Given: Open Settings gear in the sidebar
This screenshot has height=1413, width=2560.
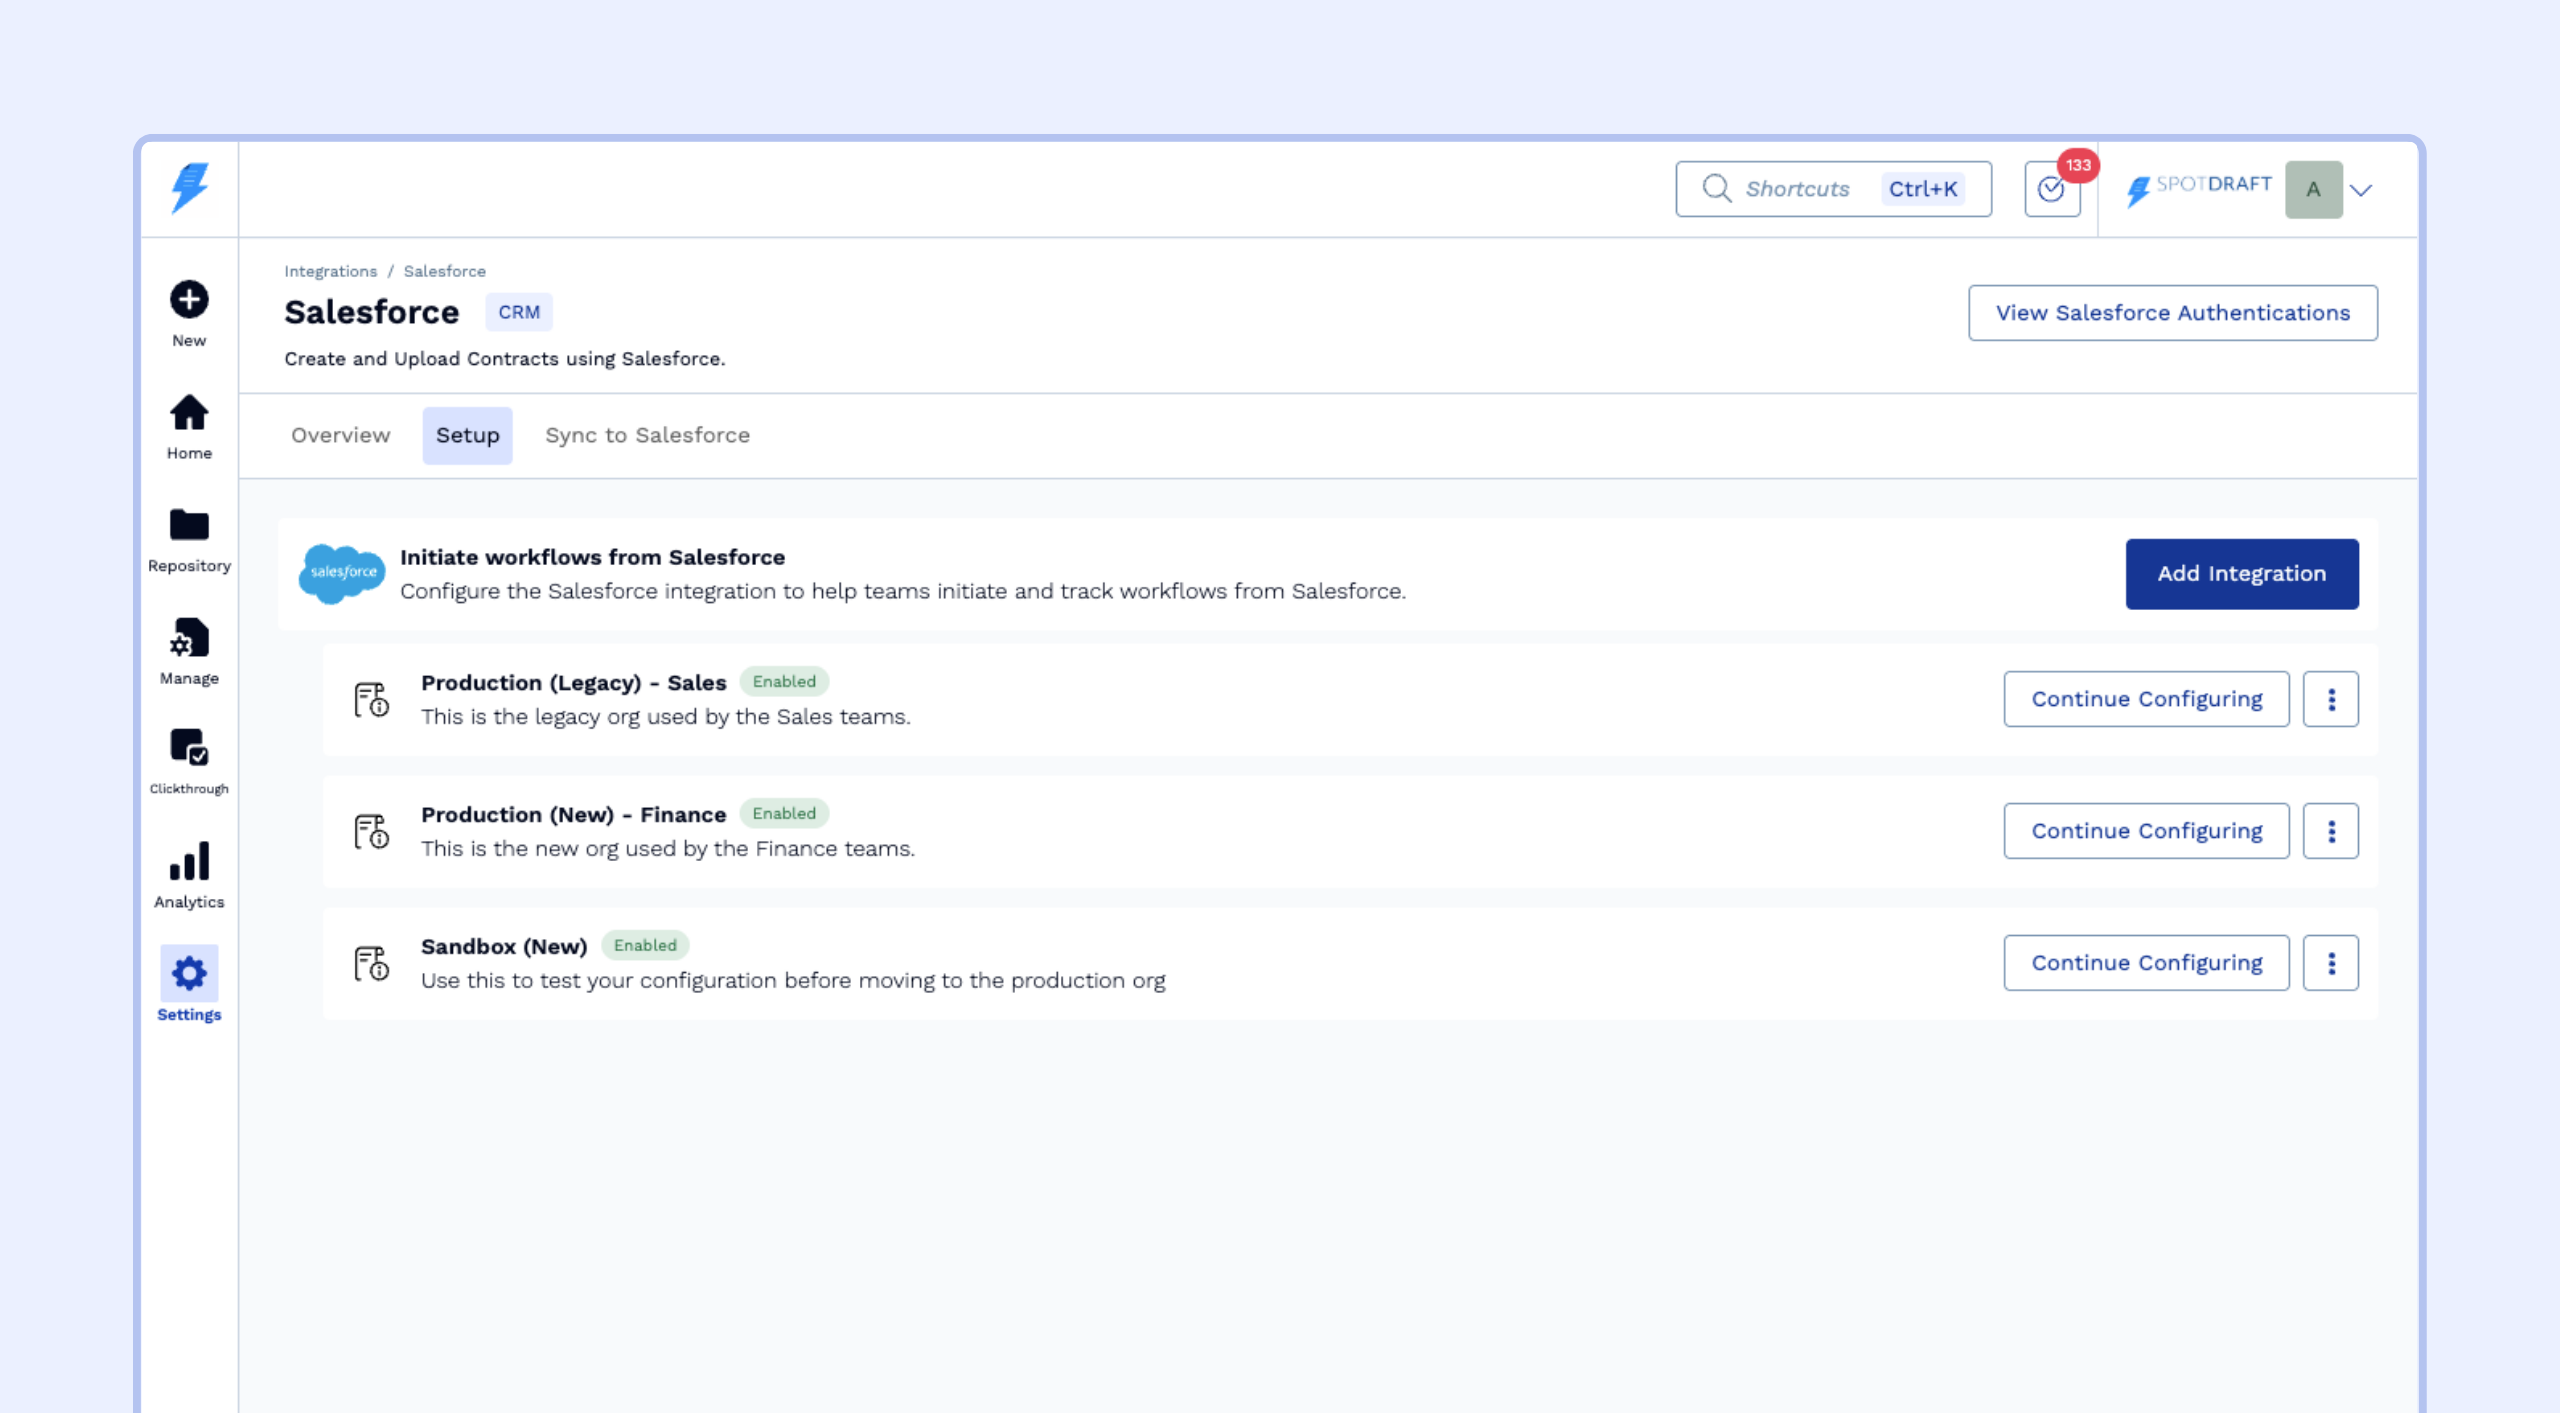Looking at the screenshot, I should click(x=189, y=974).
